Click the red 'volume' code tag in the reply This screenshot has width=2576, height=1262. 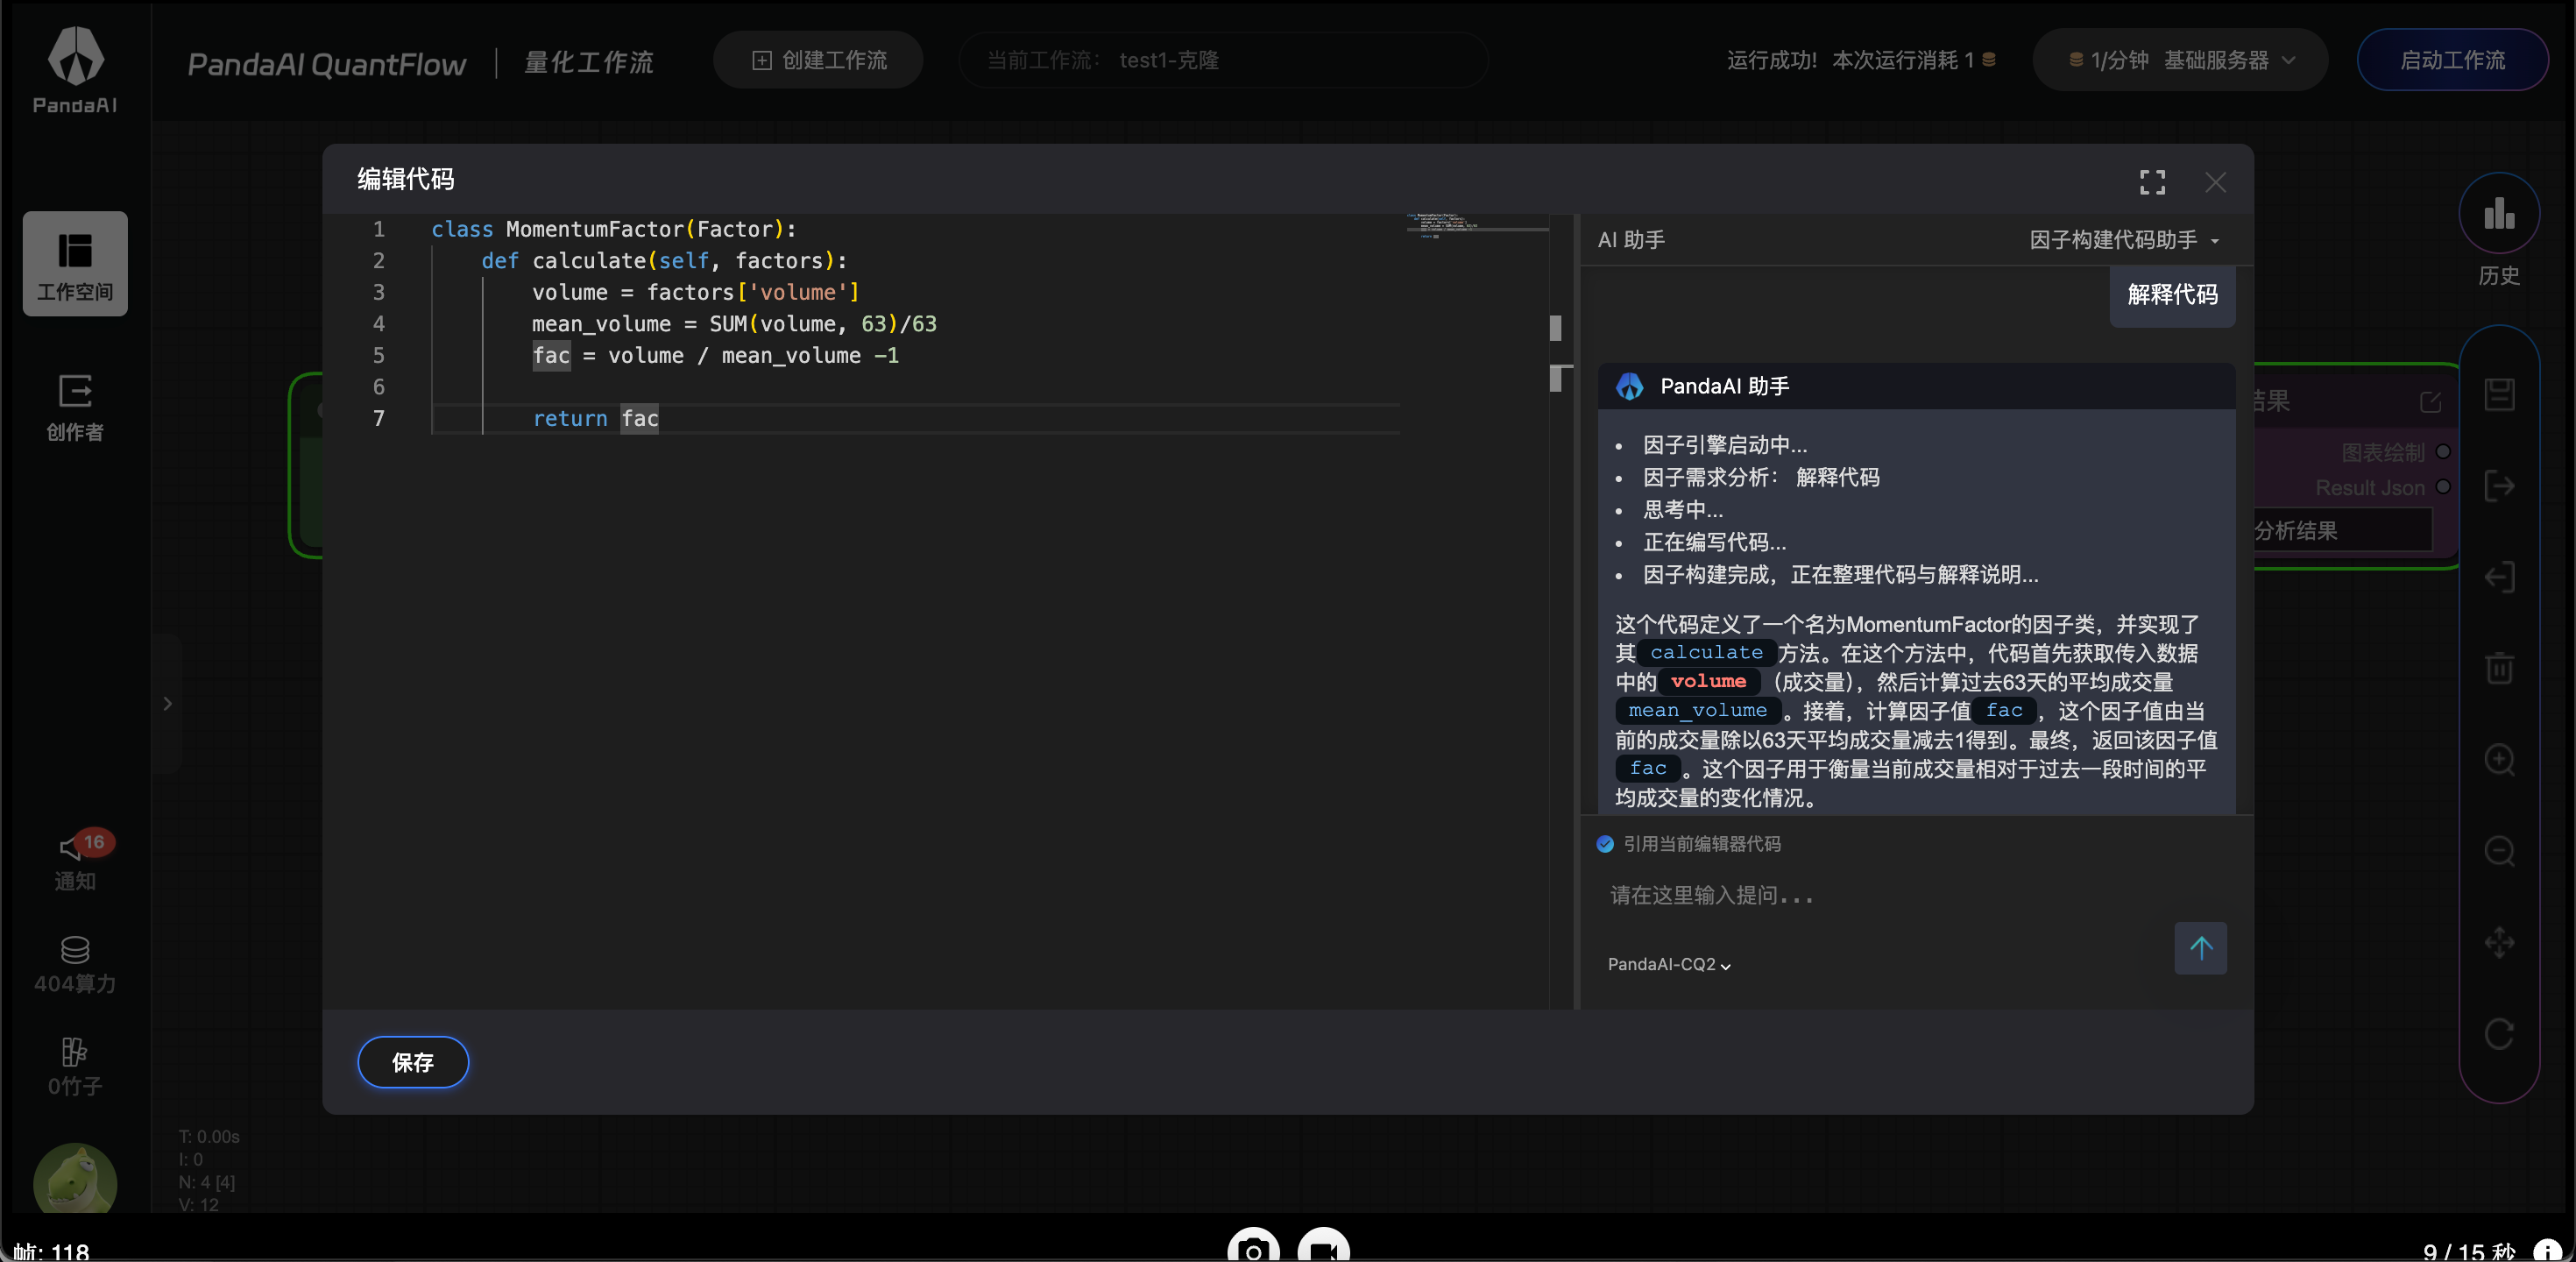click(x=1708, y=681)
